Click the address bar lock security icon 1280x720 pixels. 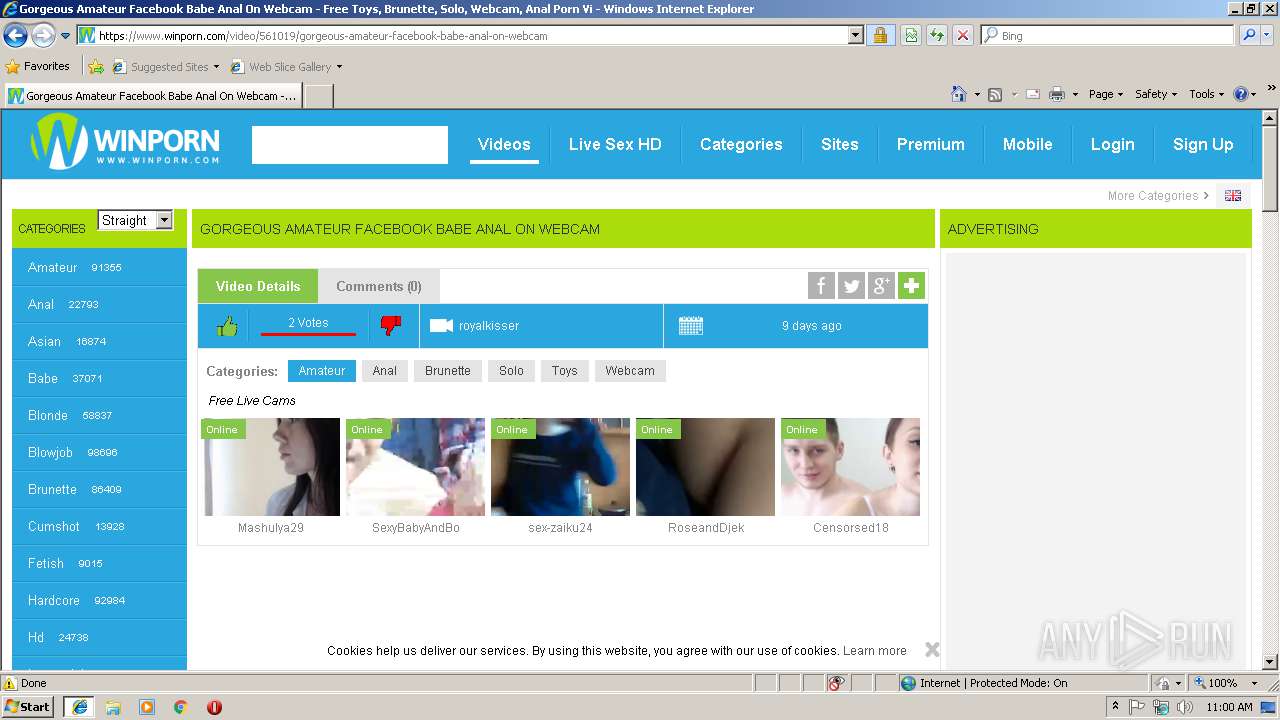[x=880, y=36]
